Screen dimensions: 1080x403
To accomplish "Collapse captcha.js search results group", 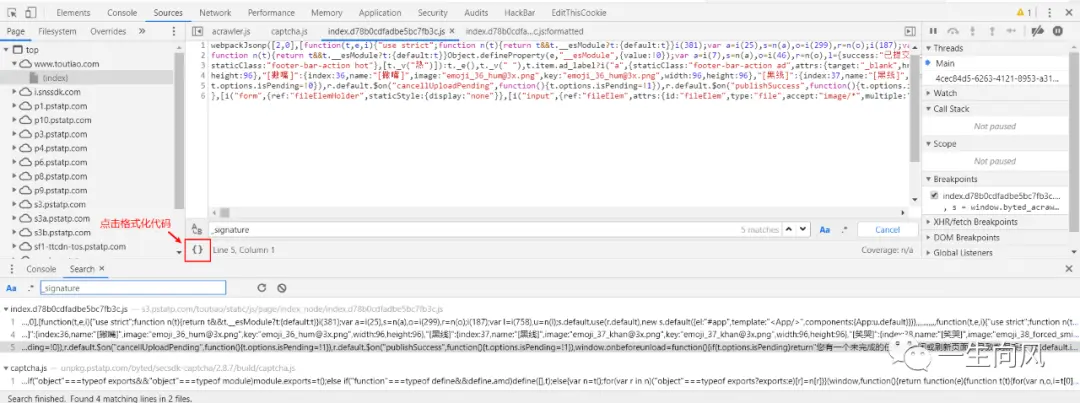I will point(6,368).
